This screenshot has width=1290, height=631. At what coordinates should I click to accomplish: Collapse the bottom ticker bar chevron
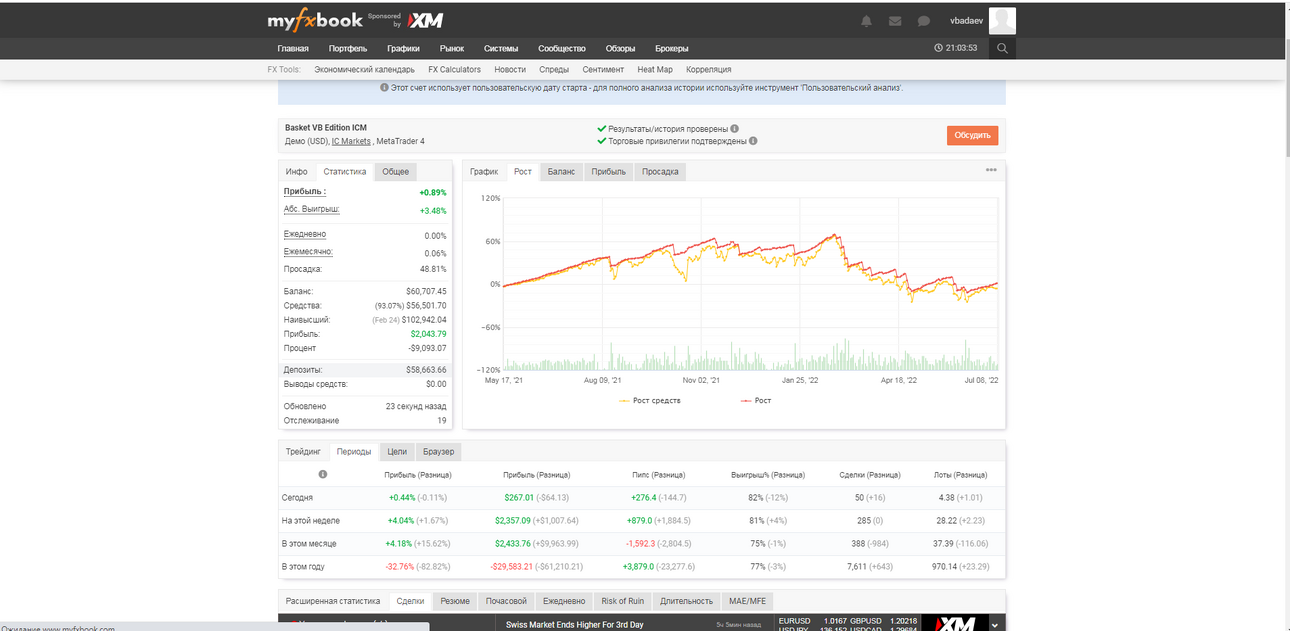point(995,624)
